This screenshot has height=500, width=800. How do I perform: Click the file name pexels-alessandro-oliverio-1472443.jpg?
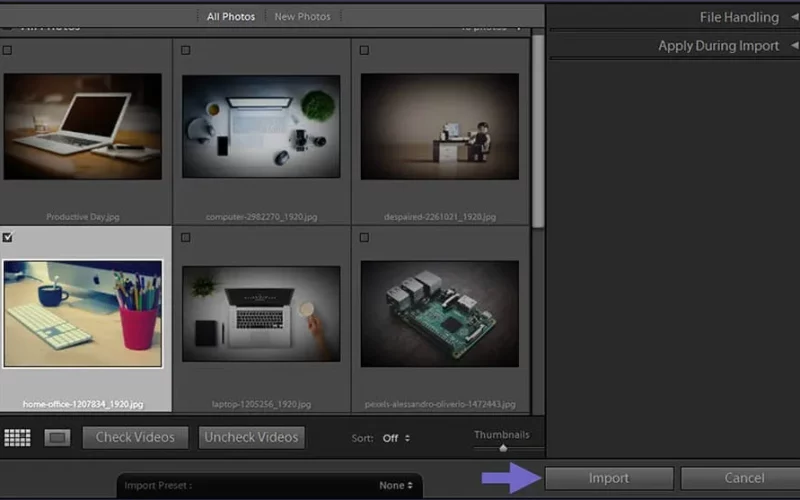point(440,404)
